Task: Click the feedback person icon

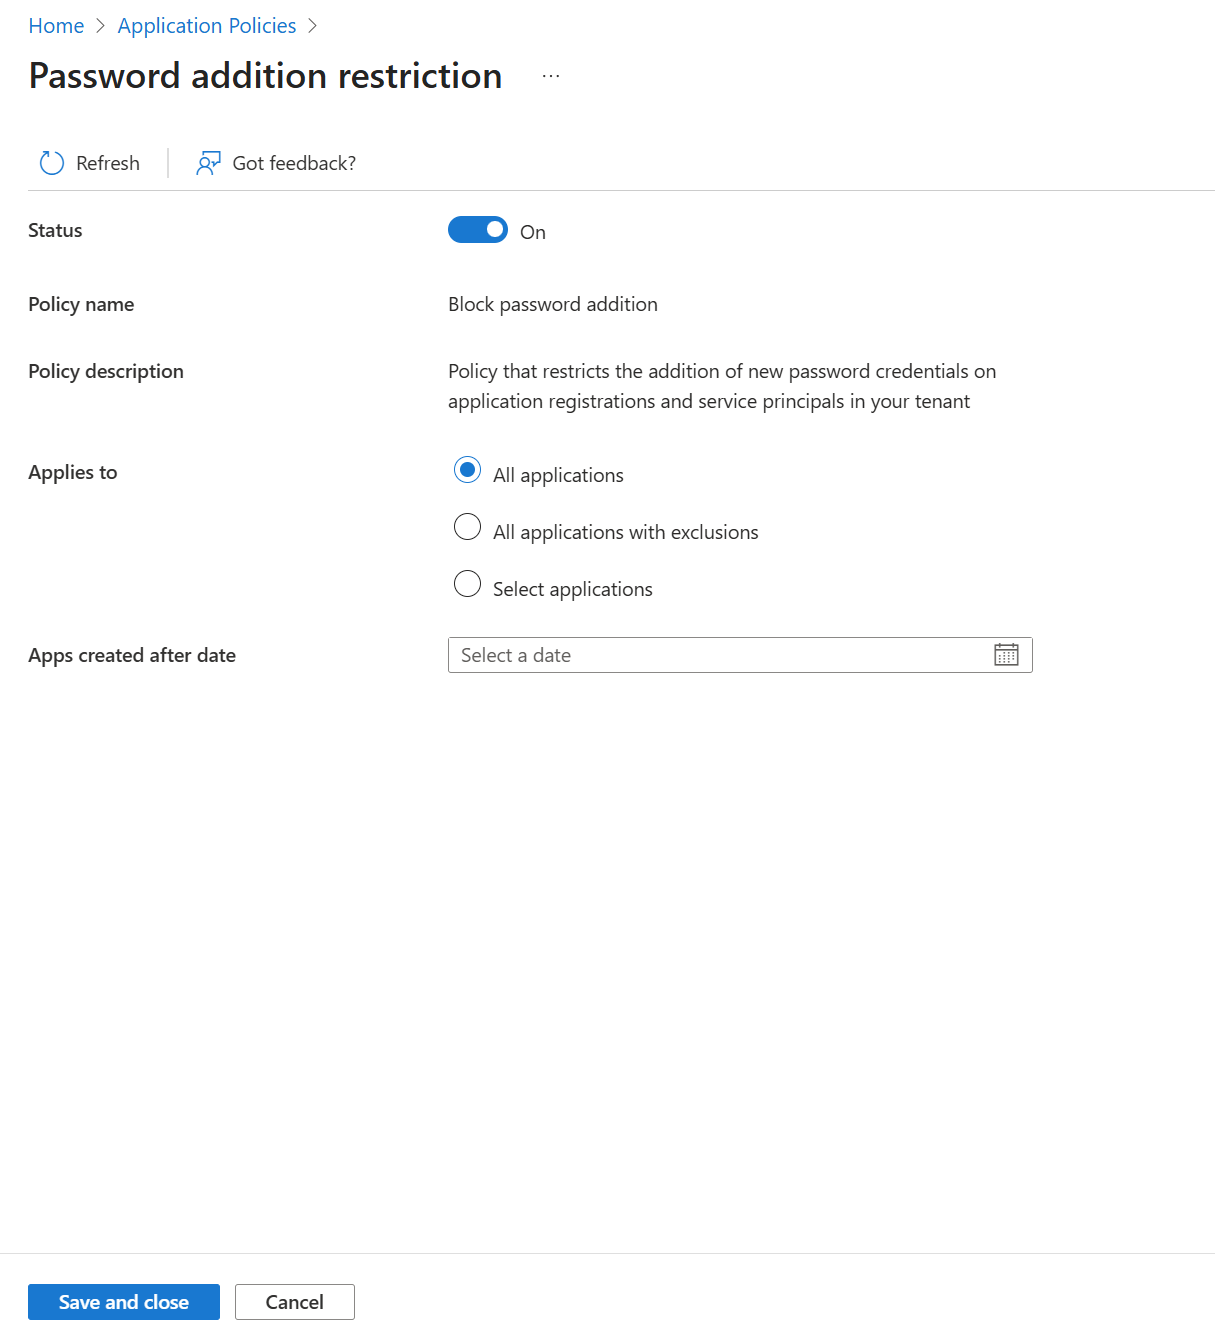Action: coord(208,163)
